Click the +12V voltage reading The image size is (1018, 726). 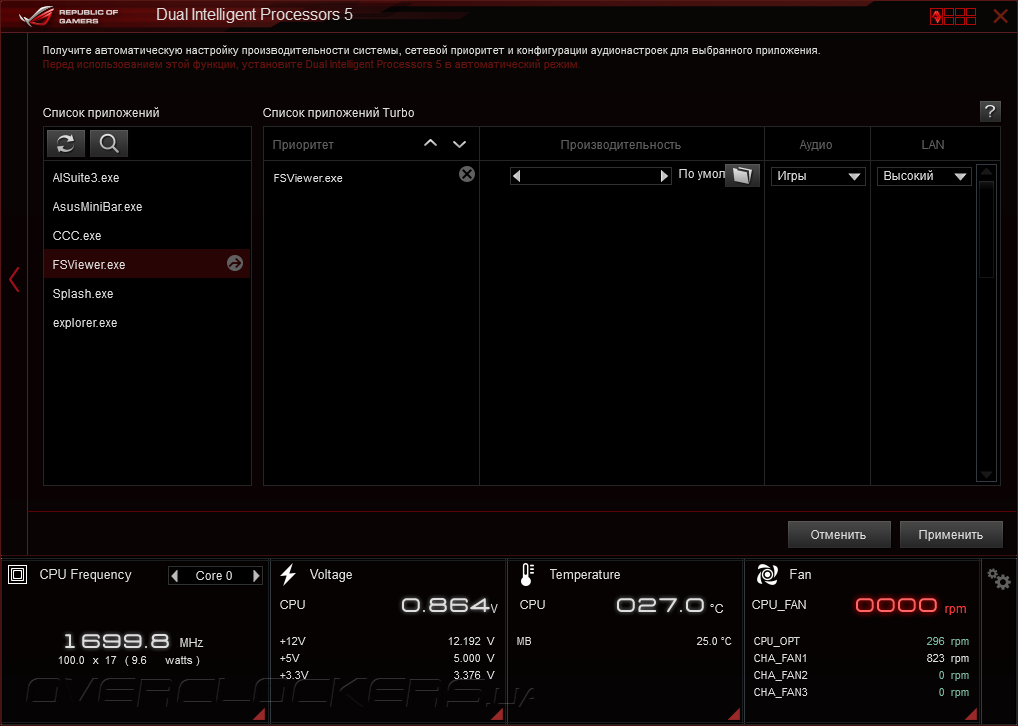point(471,641)
